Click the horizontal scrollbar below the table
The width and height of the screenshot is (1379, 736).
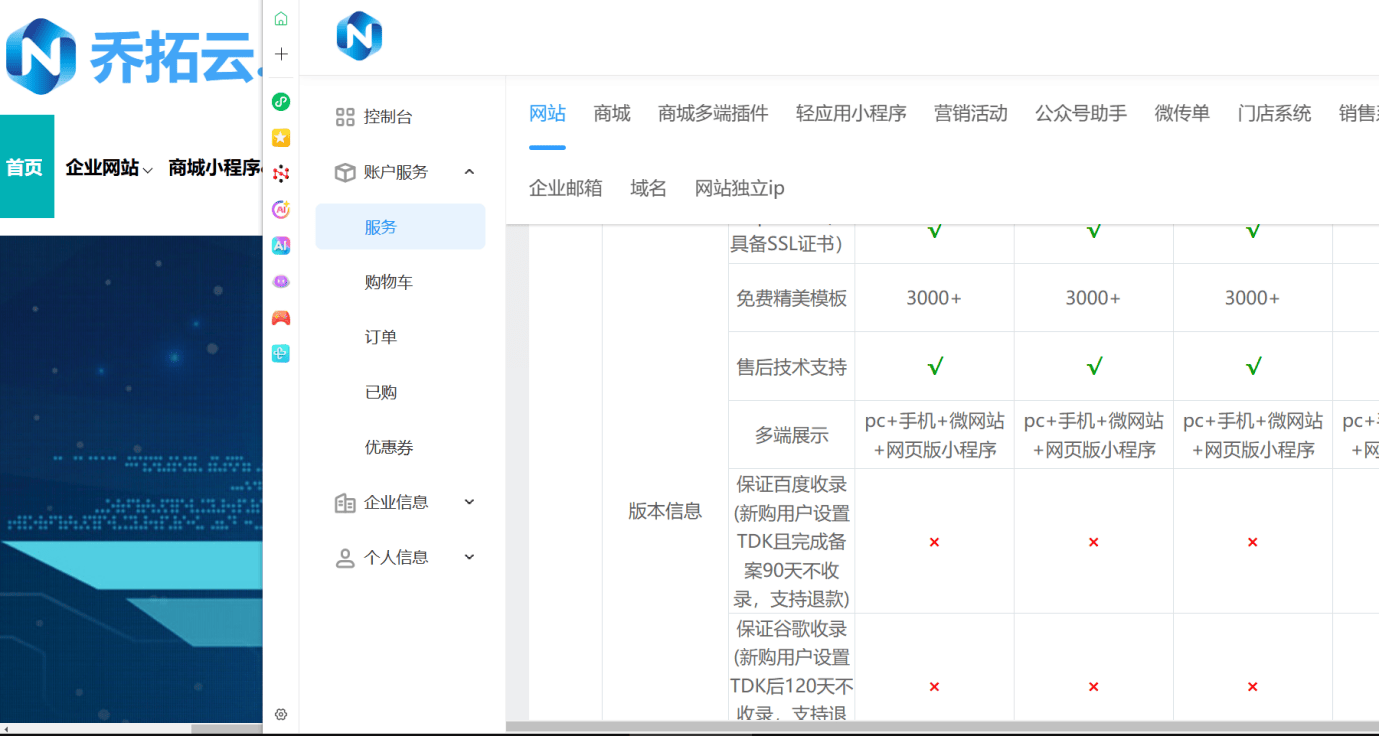pyautogui.click(x=900, y=726)
